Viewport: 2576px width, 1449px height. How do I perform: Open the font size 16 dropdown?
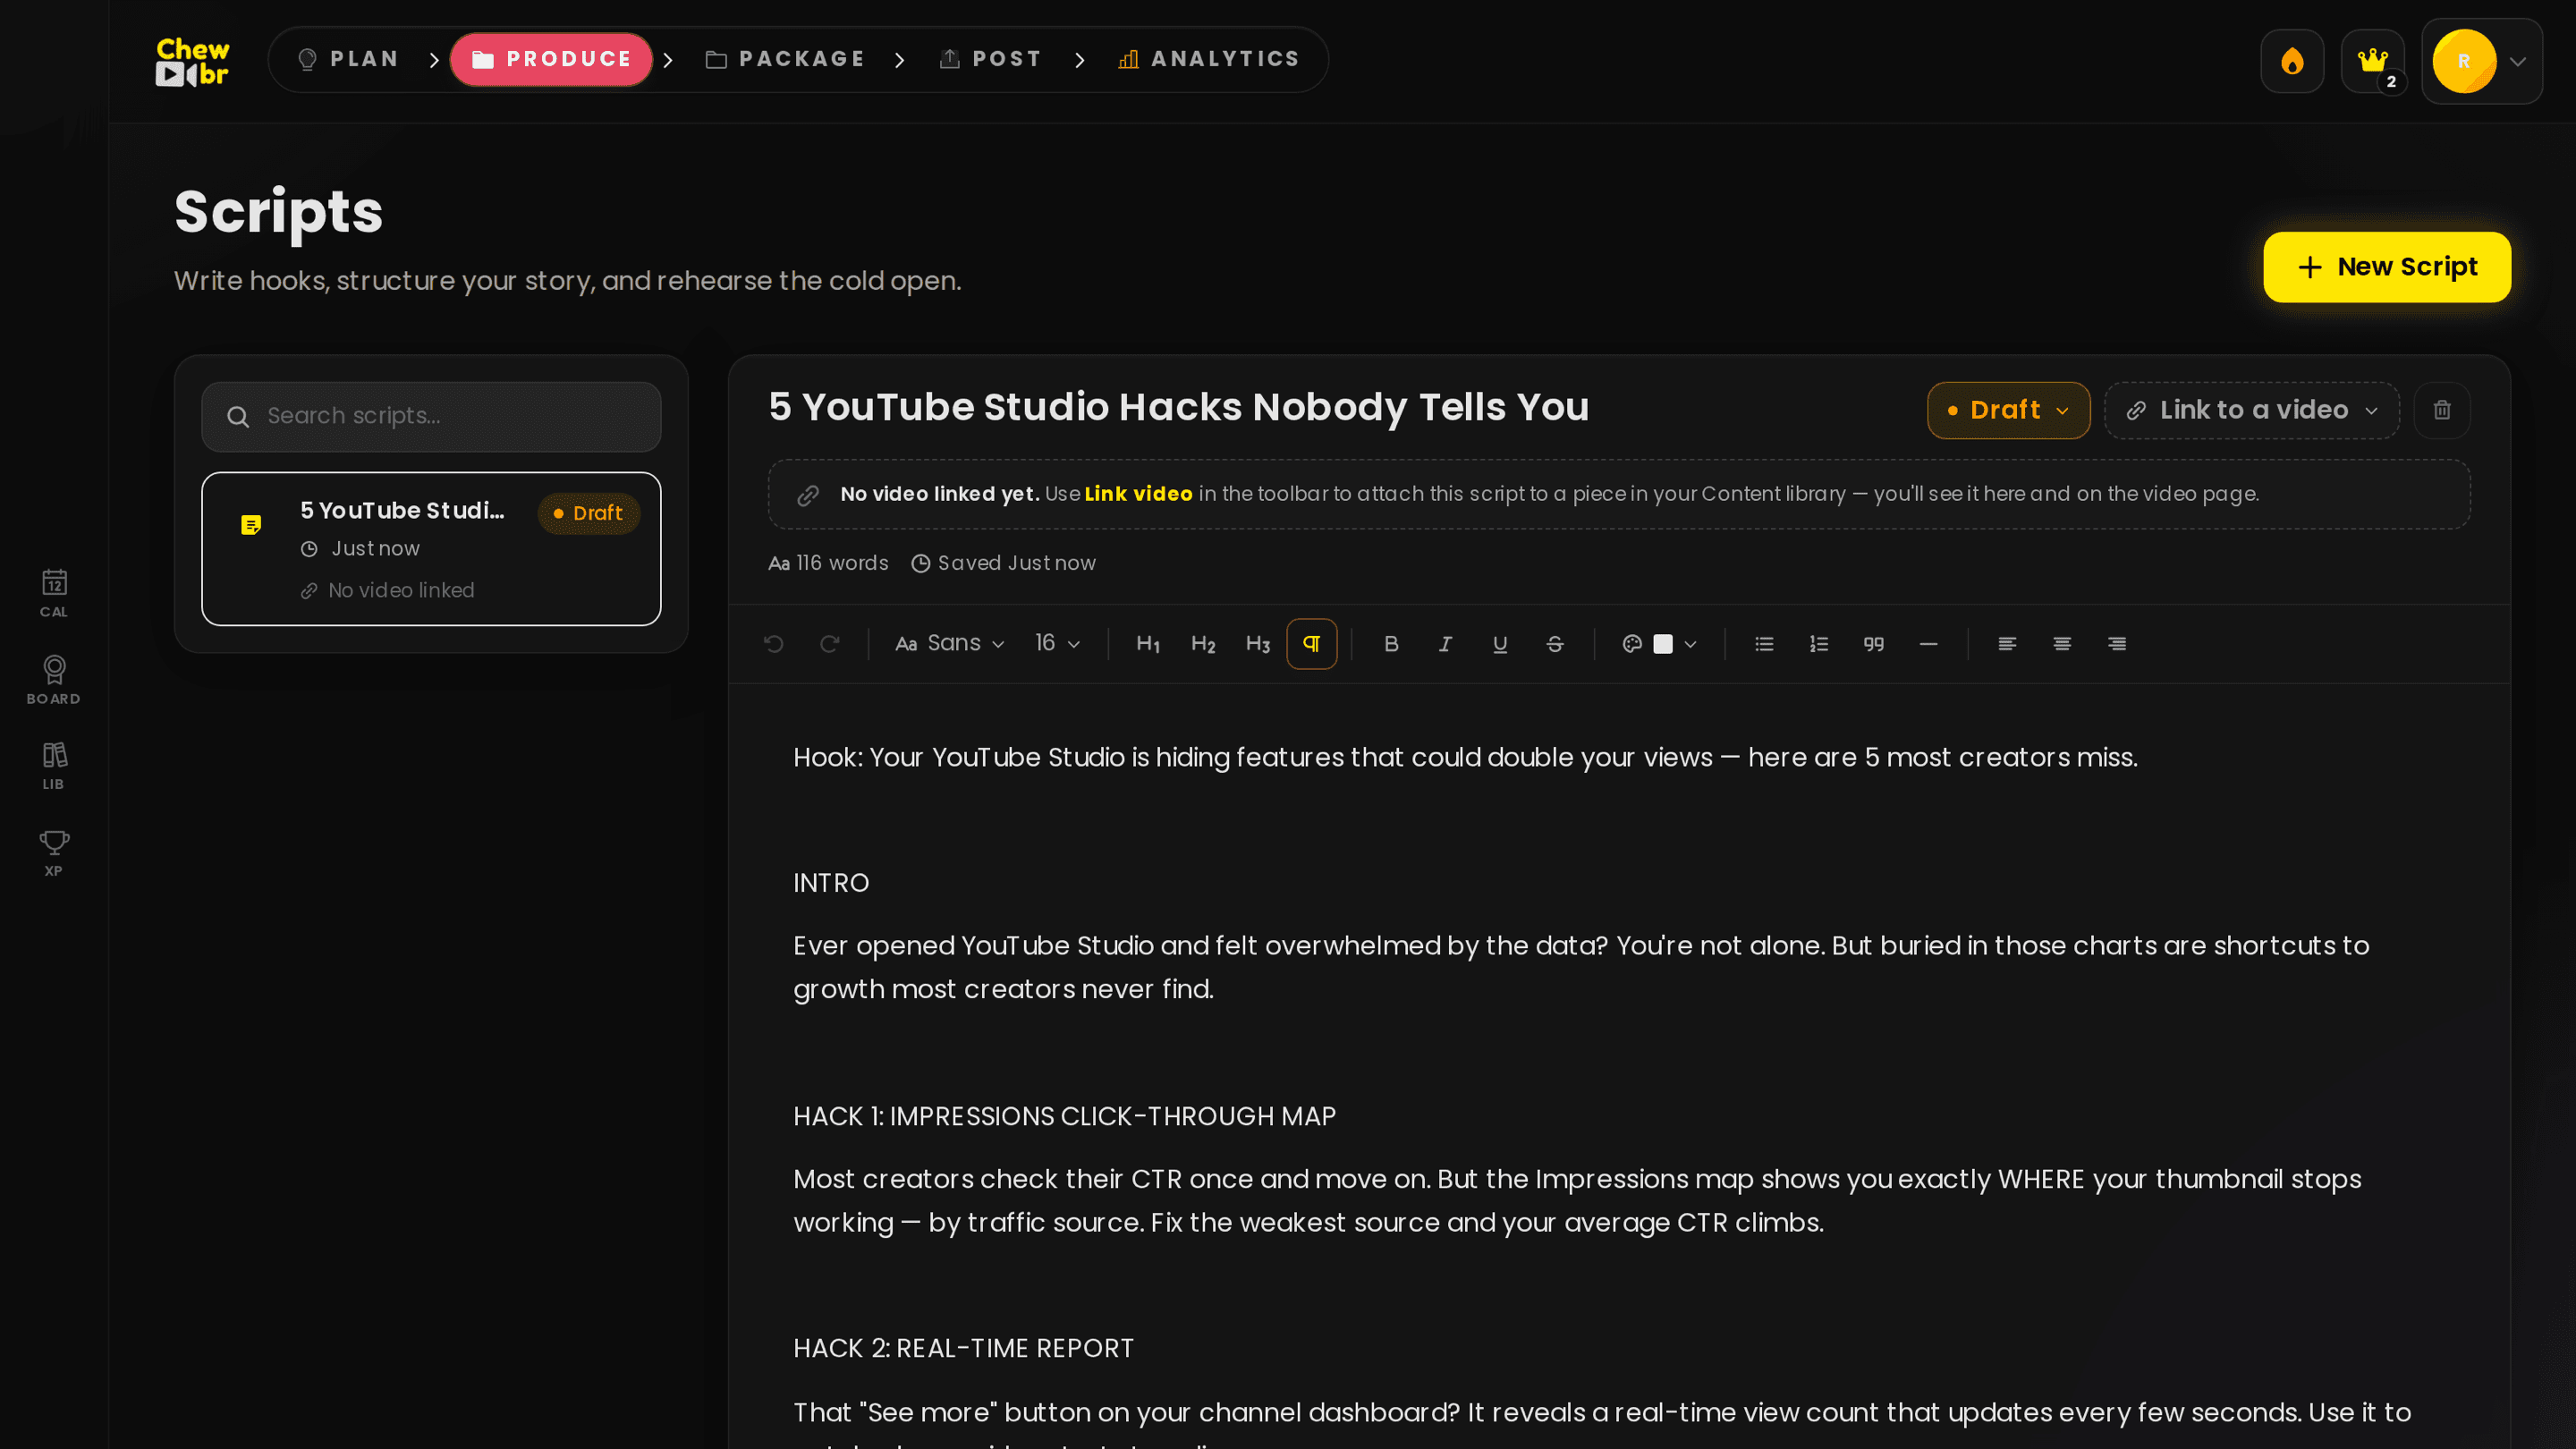click(x=1057, y=644)
